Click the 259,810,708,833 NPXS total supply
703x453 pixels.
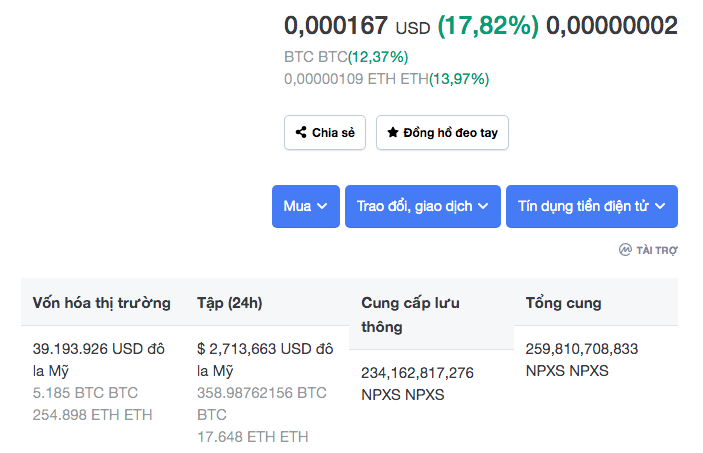(581, 360)
